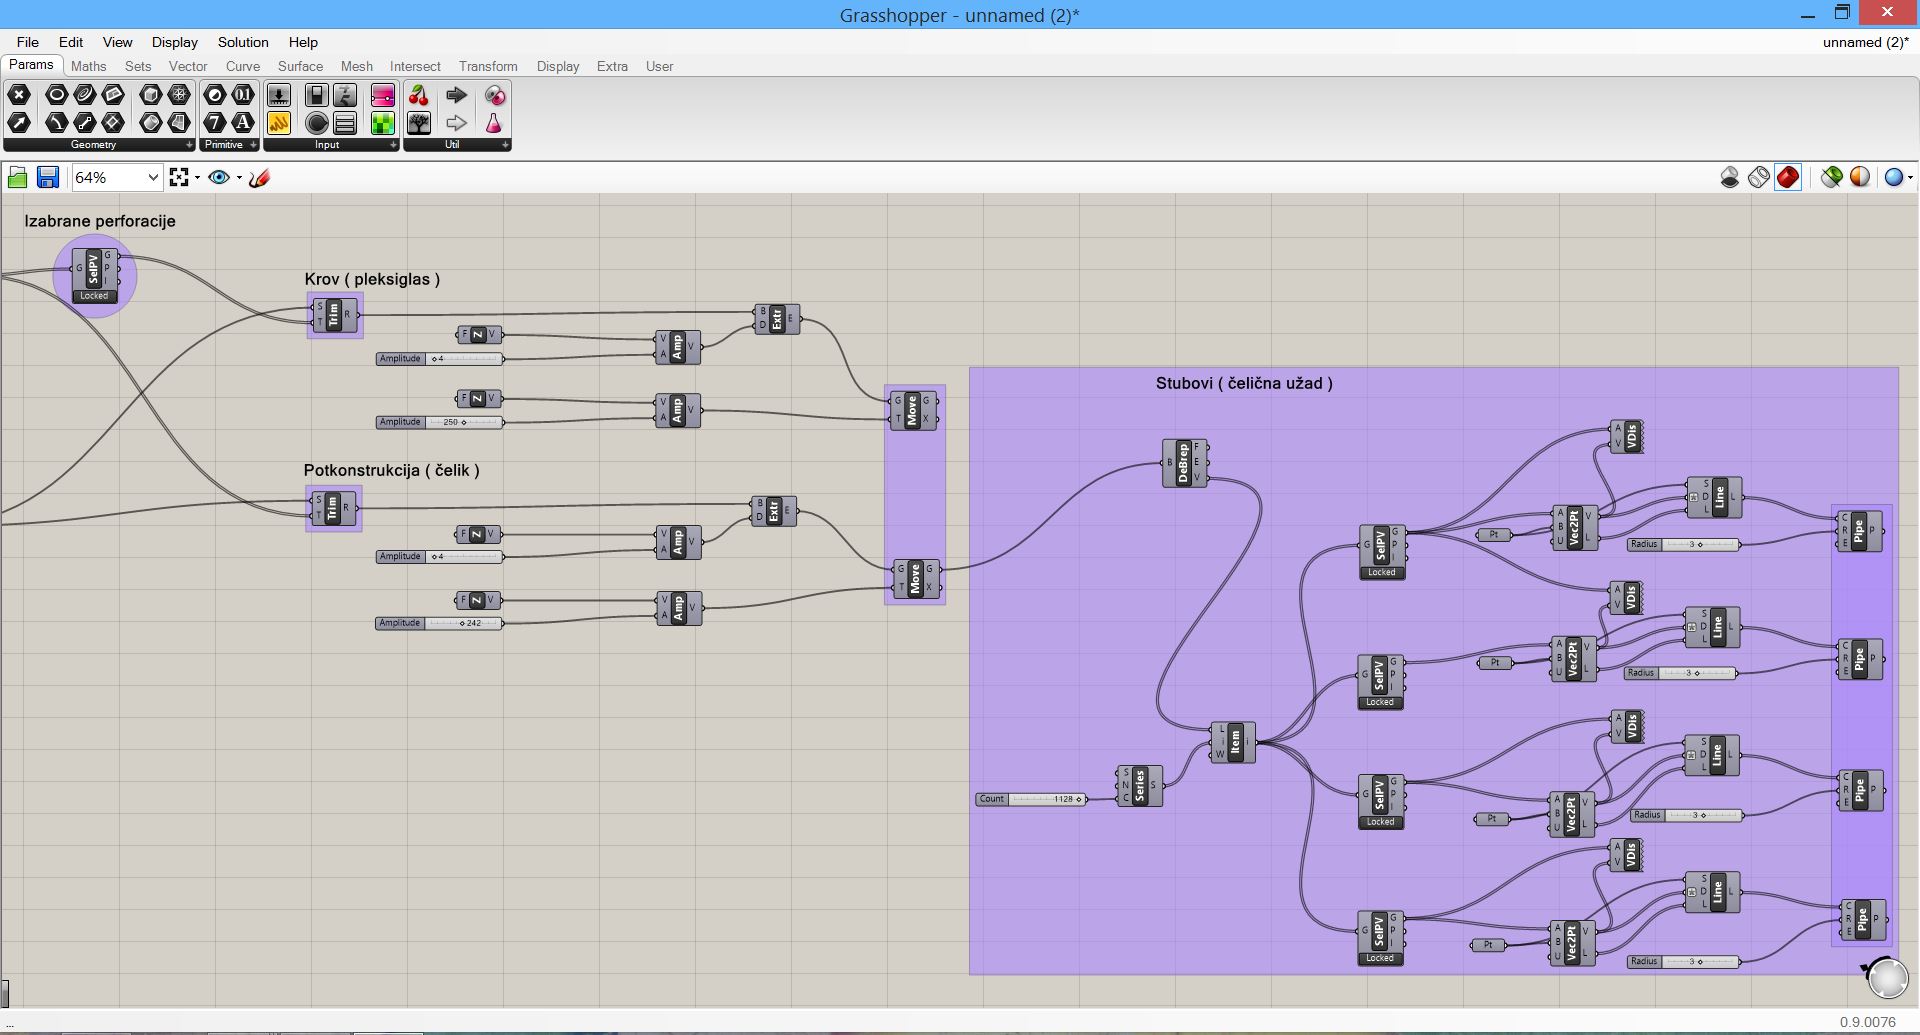The height and width of the screenshot is (1035, 1920).
Task: Switch to the Intersect tab
Action: [415, 66]
